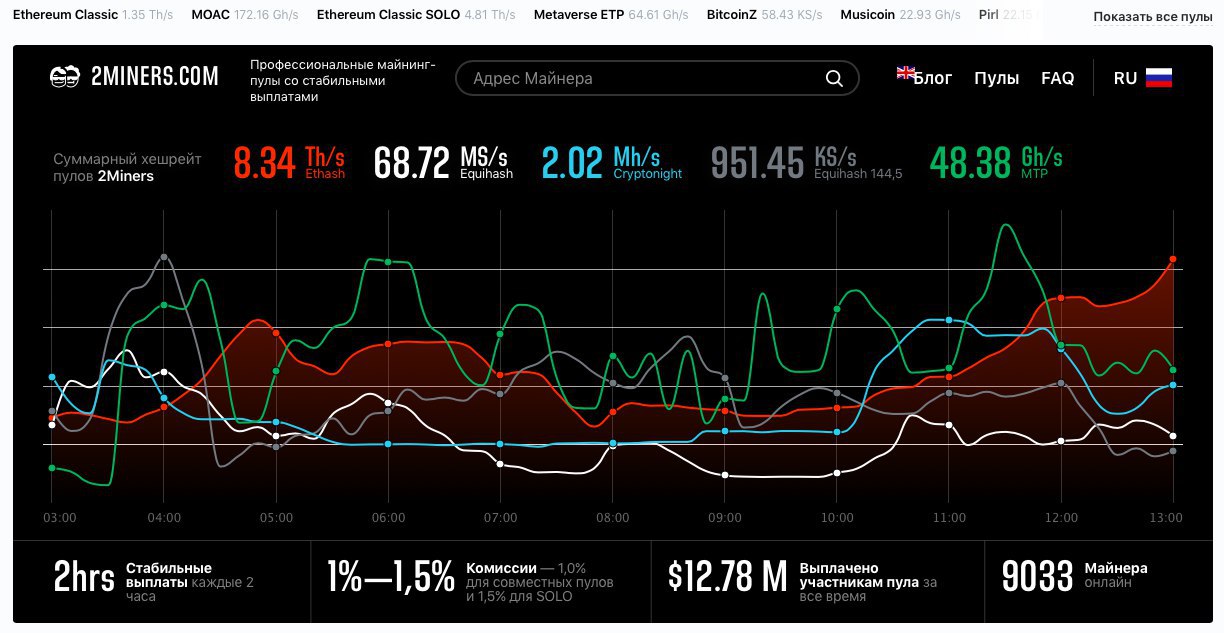
Task: Click the 03:00 time axis label
Action: [x=59, y=518]
